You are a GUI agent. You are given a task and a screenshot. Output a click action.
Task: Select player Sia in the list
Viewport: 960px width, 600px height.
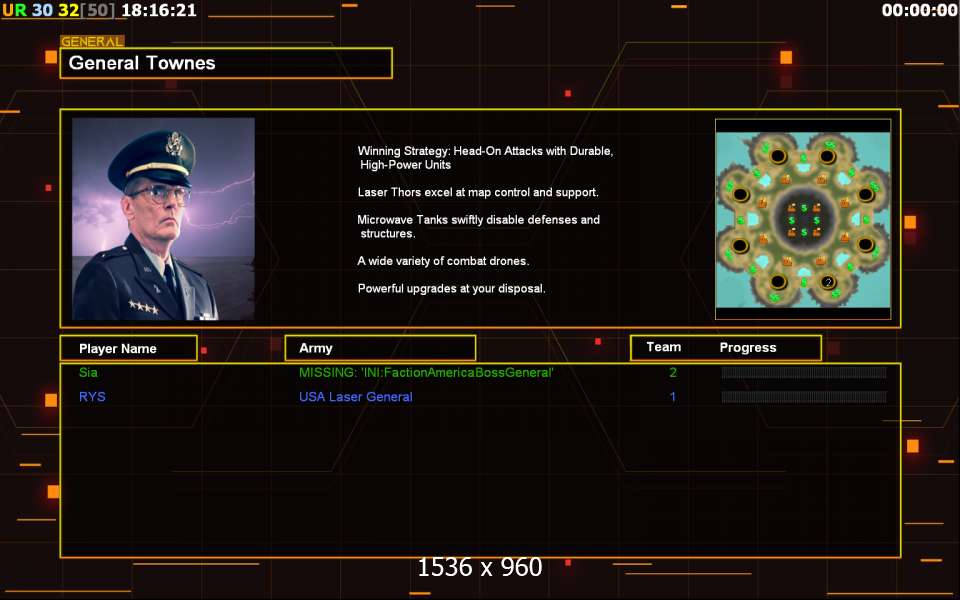(x=88, y=372)
